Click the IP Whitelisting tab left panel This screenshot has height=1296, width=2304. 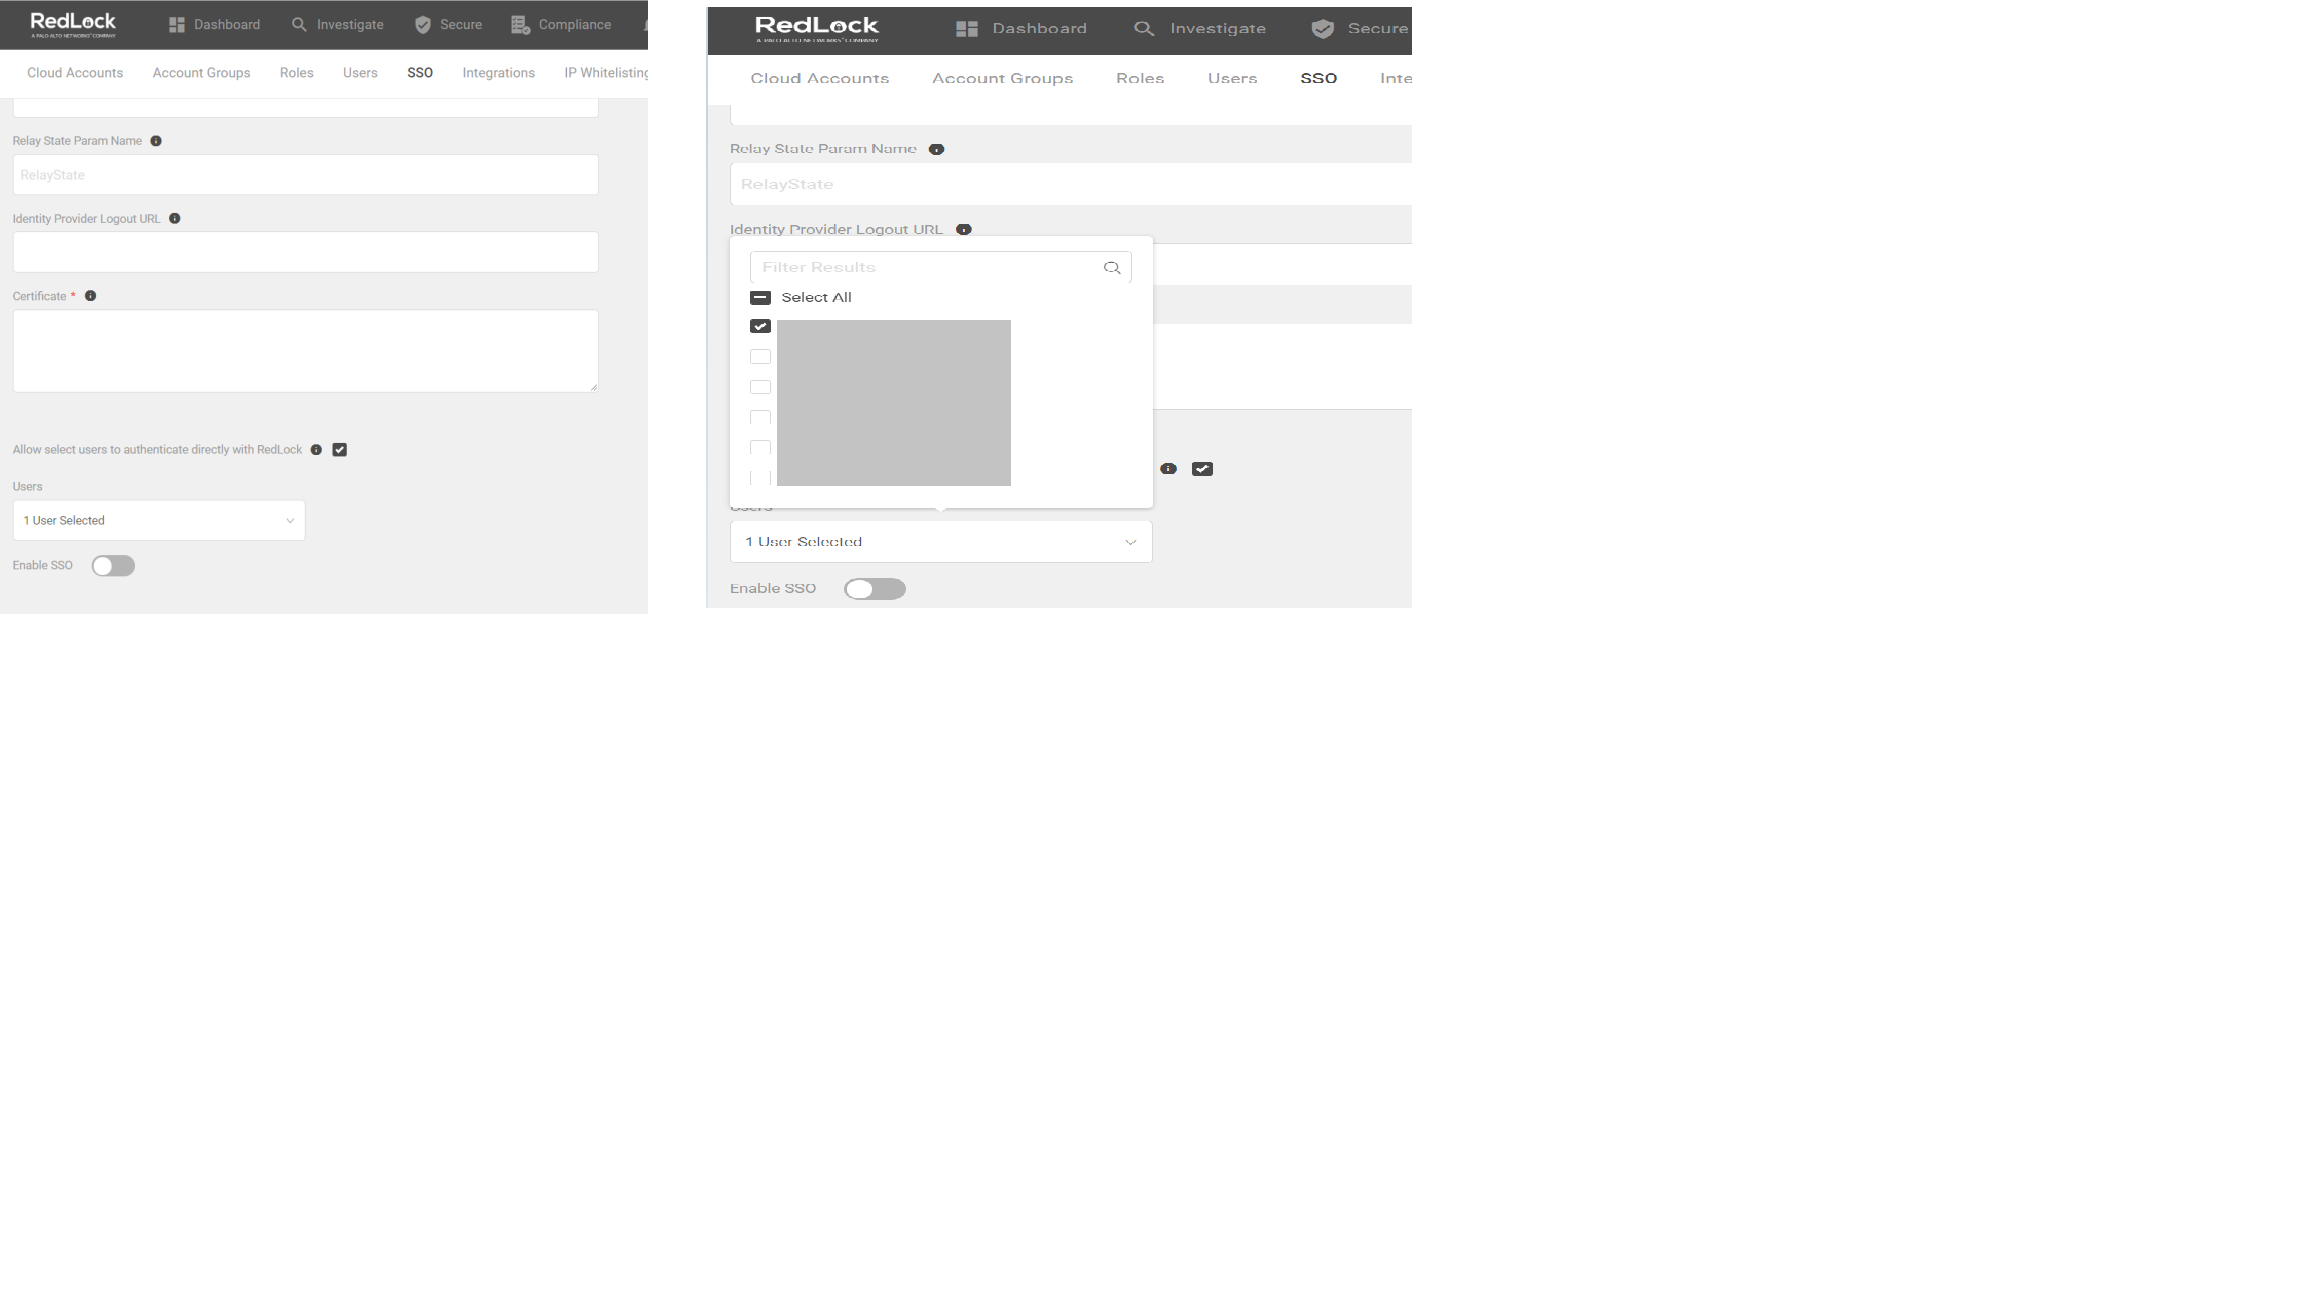[606, 73]
